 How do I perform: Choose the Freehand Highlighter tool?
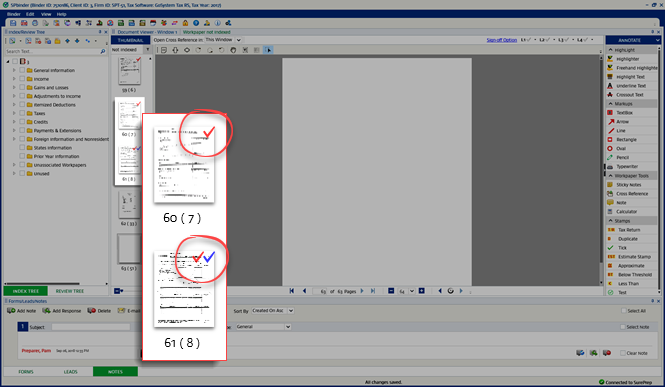(632, 68)
